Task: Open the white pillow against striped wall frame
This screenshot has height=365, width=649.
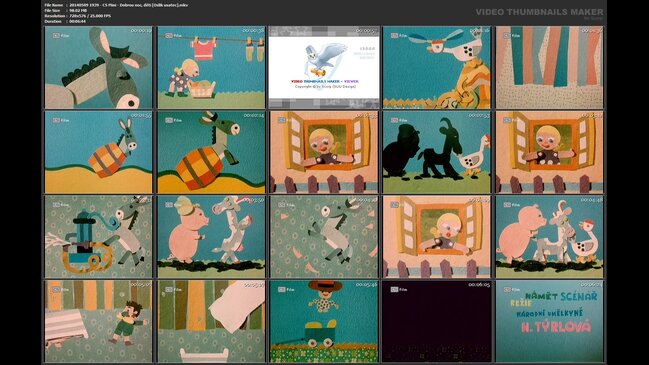Action: (211, 321)
